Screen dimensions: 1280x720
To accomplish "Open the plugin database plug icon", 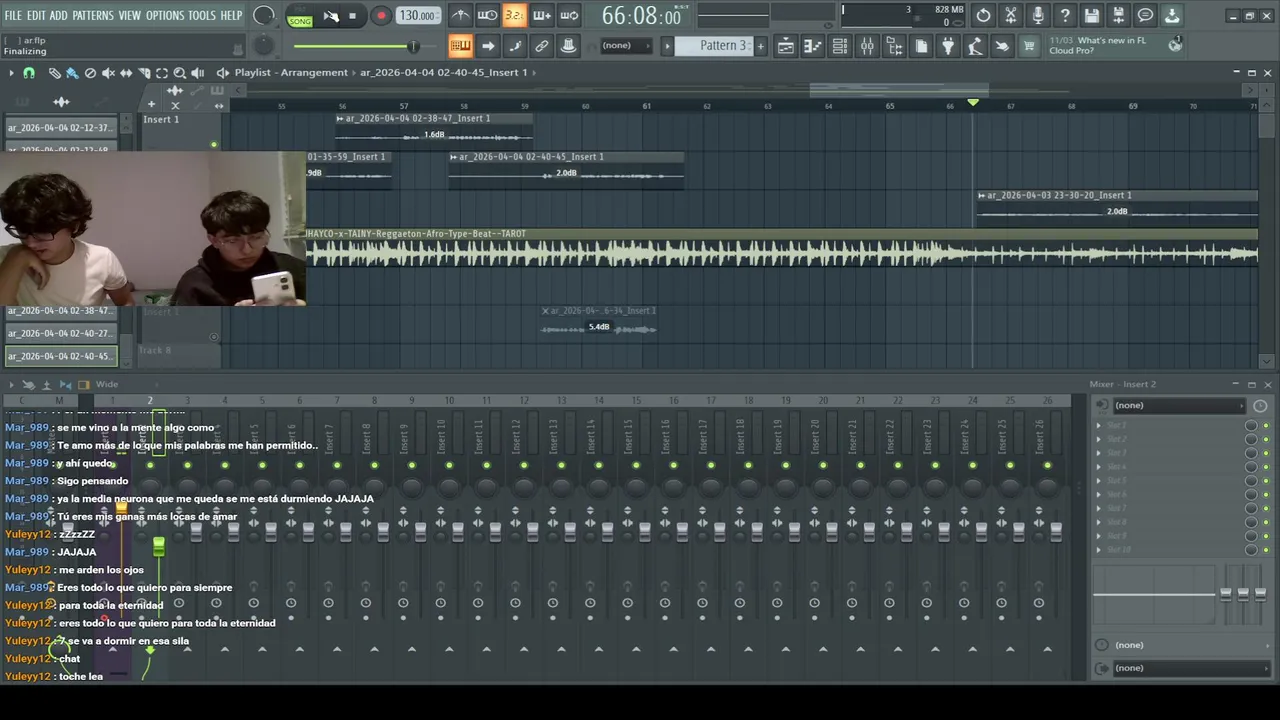I will tap(948, 46).
